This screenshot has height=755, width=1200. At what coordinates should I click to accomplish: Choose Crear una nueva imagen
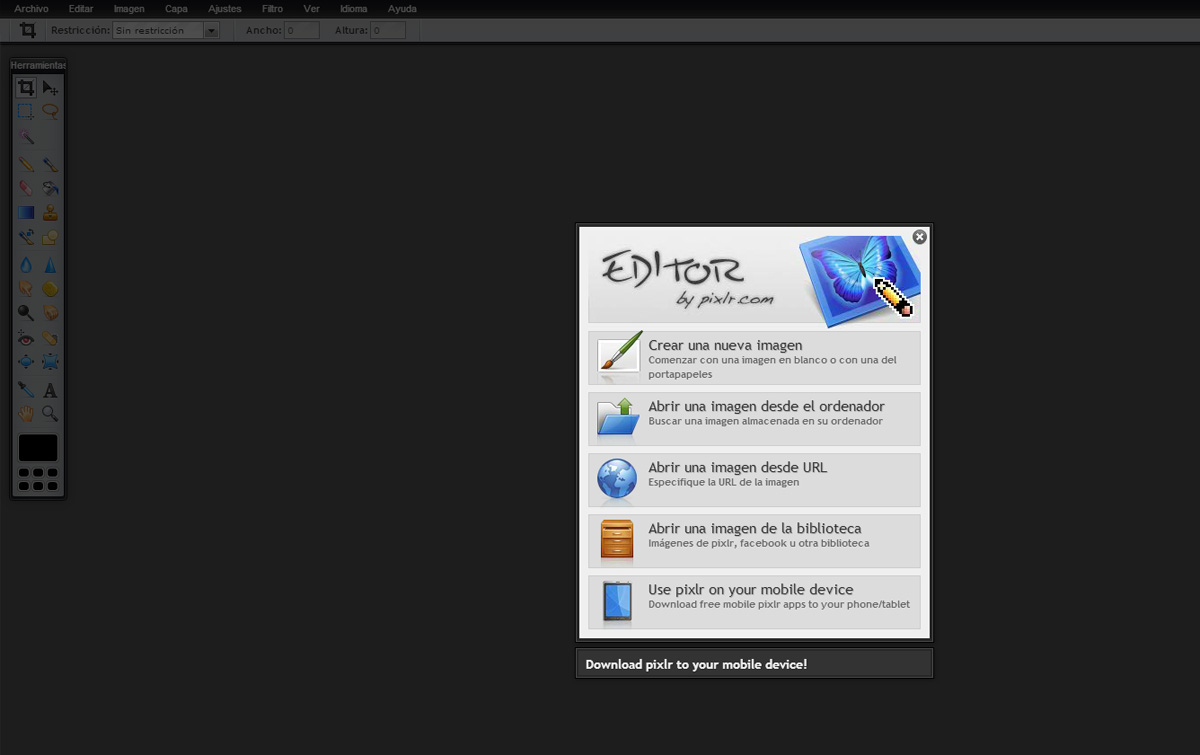(754, 358)
